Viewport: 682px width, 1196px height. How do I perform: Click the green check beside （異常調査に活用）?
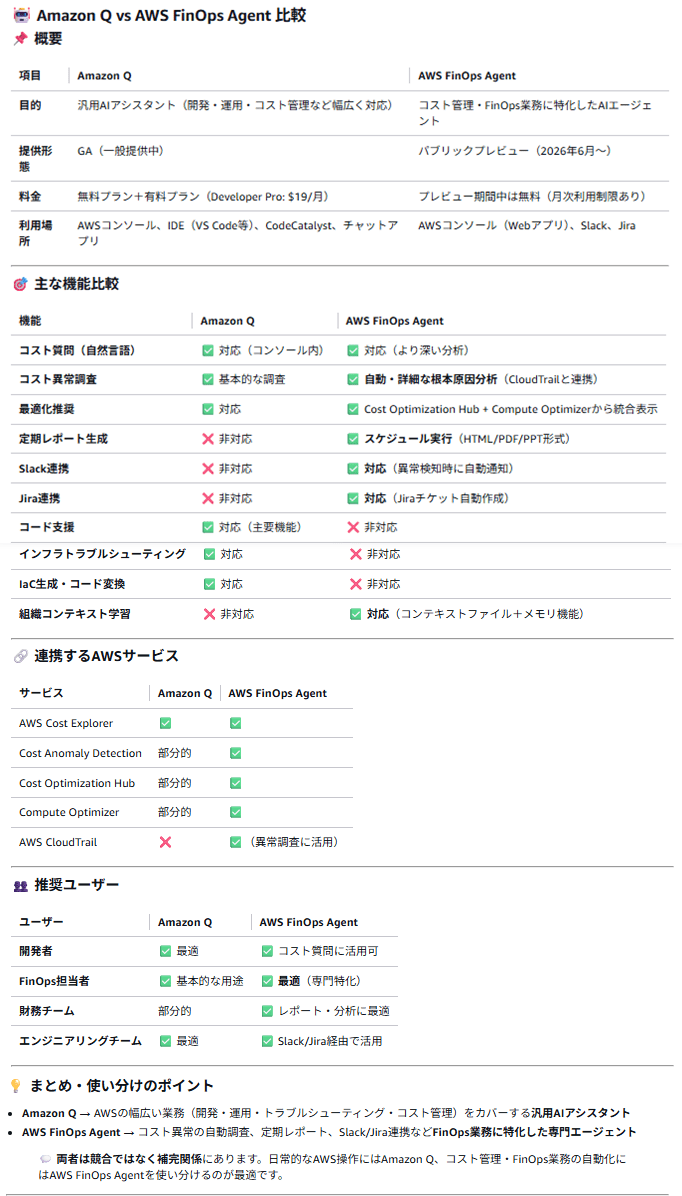235,842
